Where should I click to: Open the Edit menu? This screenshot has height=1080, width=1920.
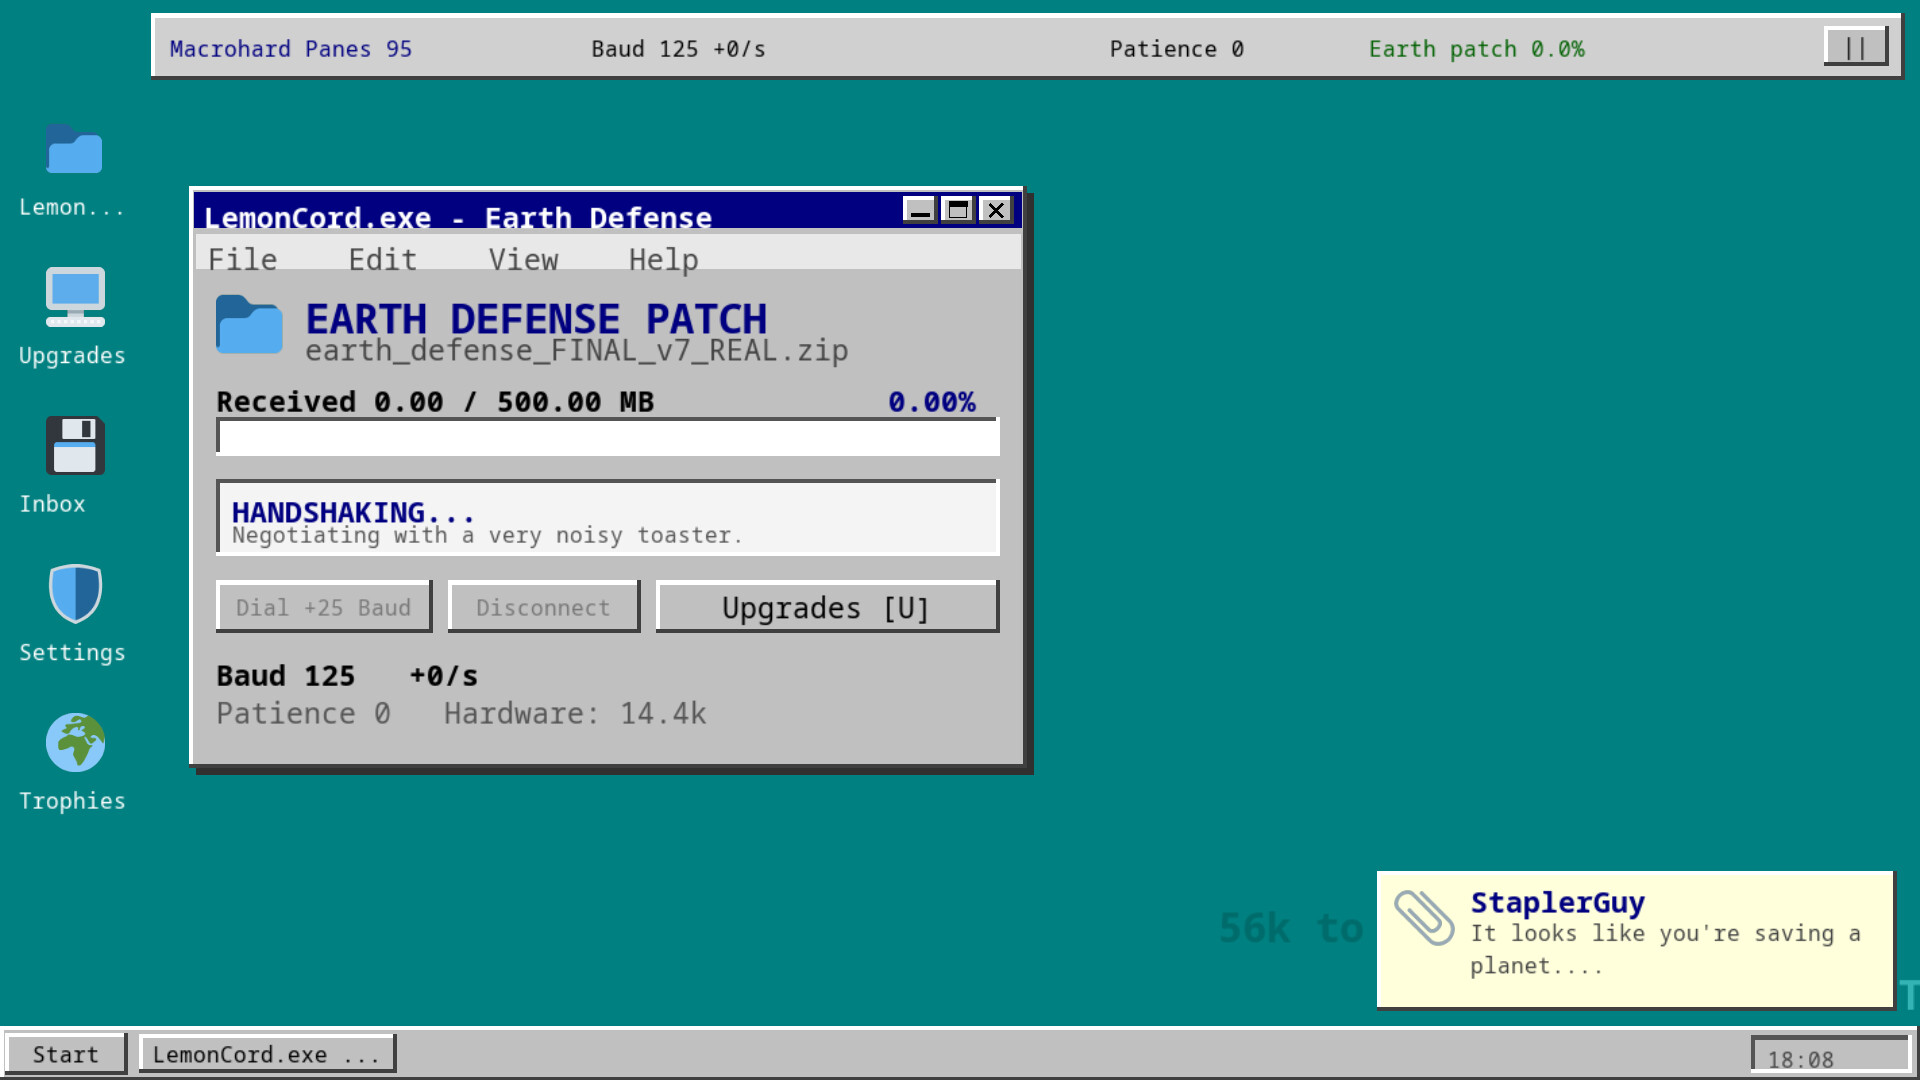pyautogui.click(x=382, y=259)
